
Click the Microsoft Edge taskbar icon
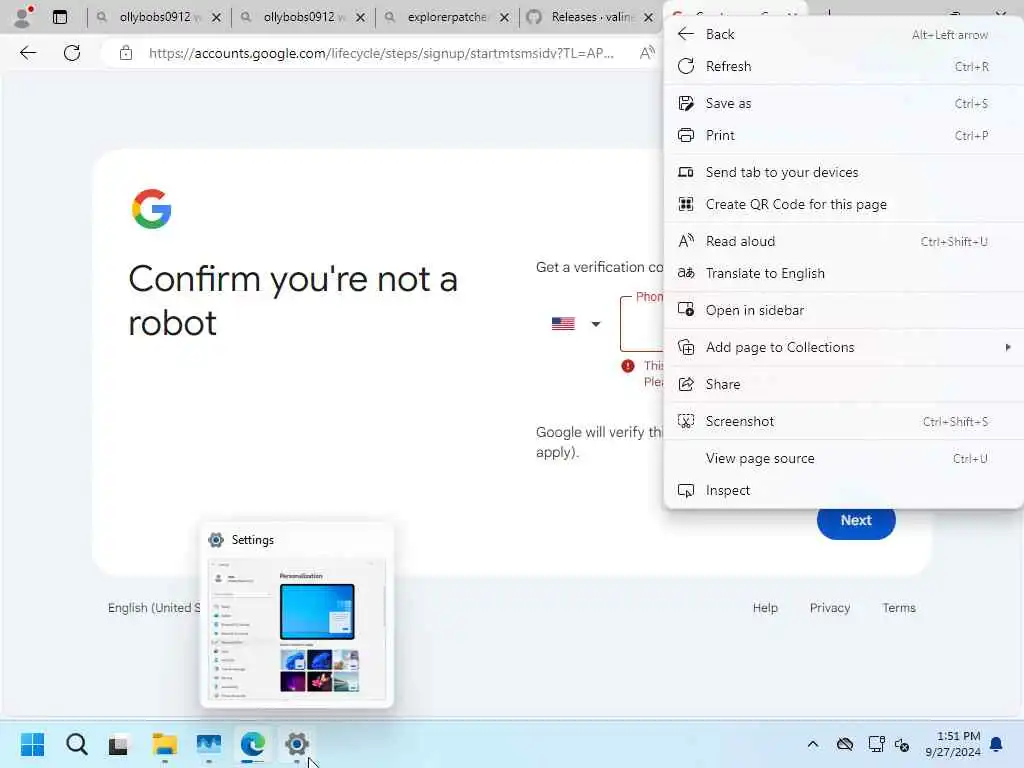point(252,744)
